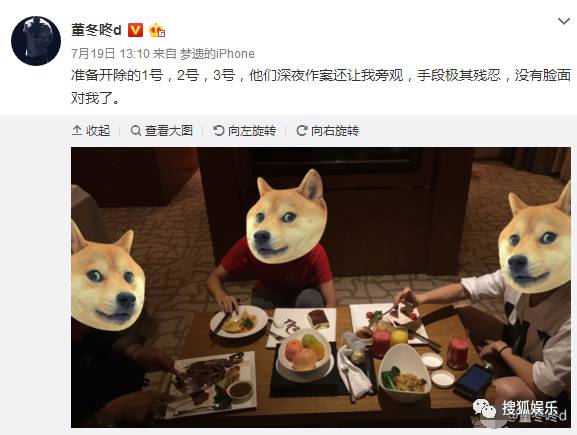Click the up-arrow collapse icon
Image resolution: width=577 pixels, height=435 pixels.
pyautogui.click(x=77, y=130)
